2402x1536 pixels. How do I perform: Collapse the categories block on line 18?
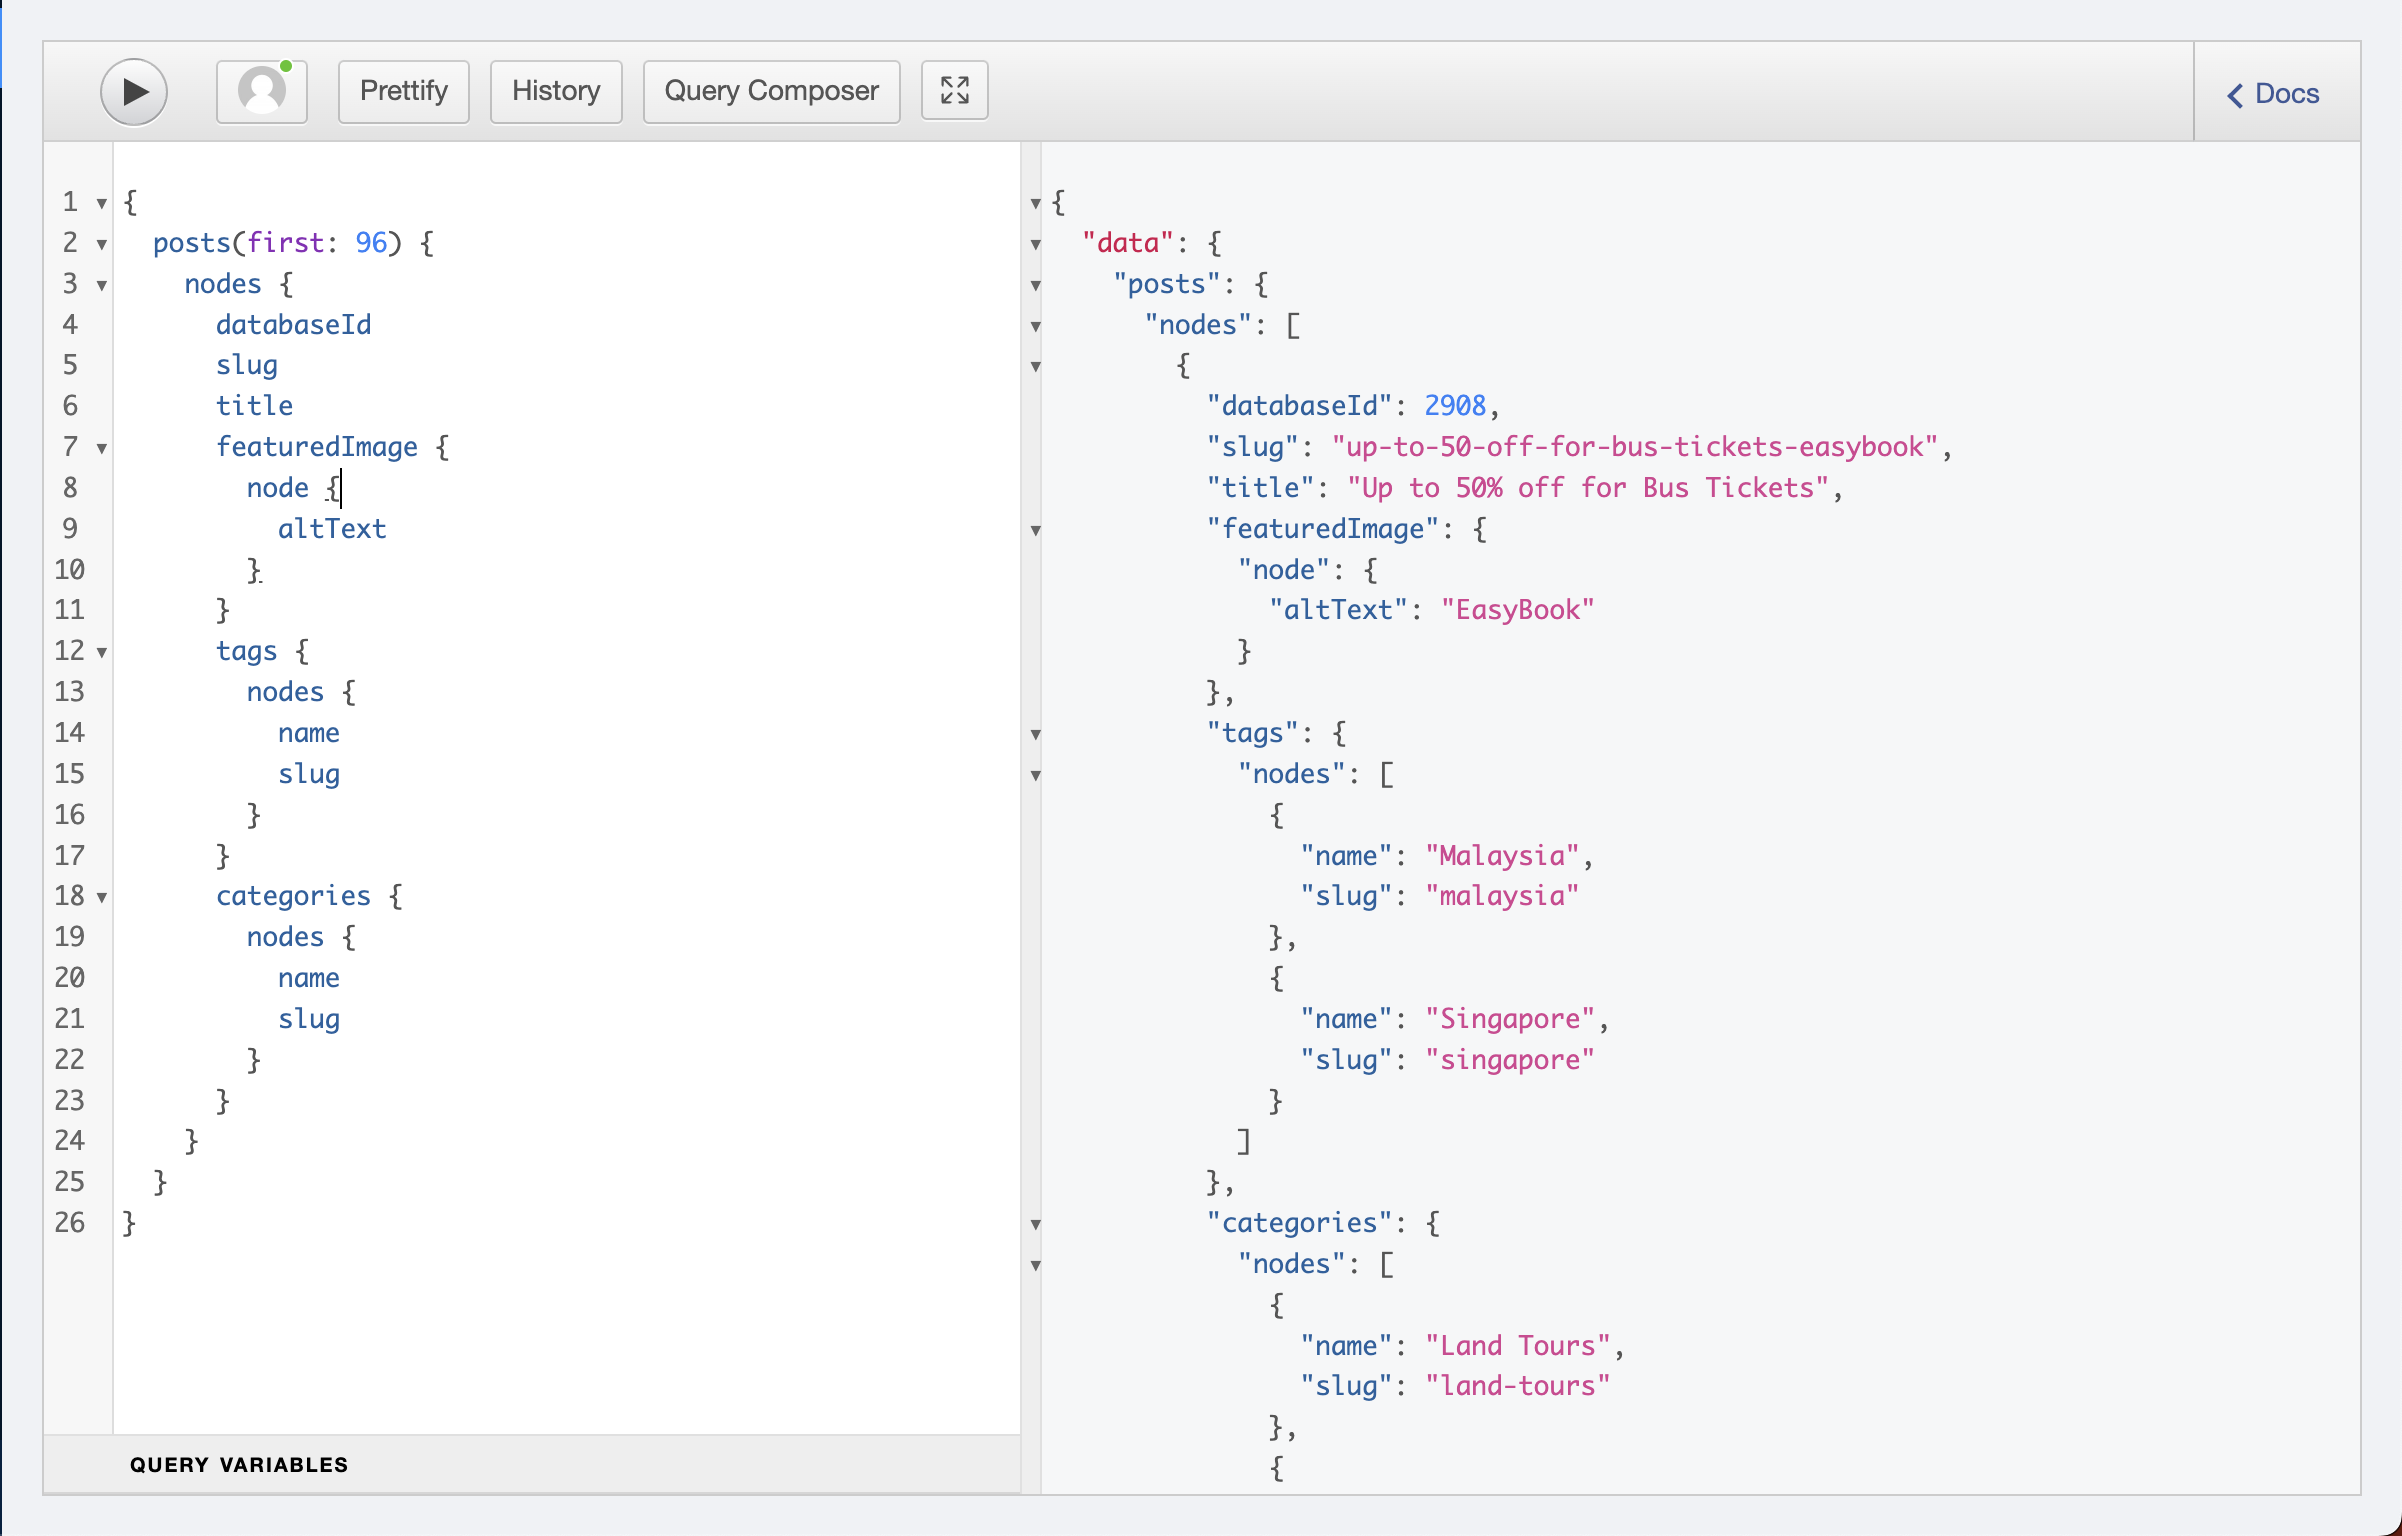click(x=101, y=898)
